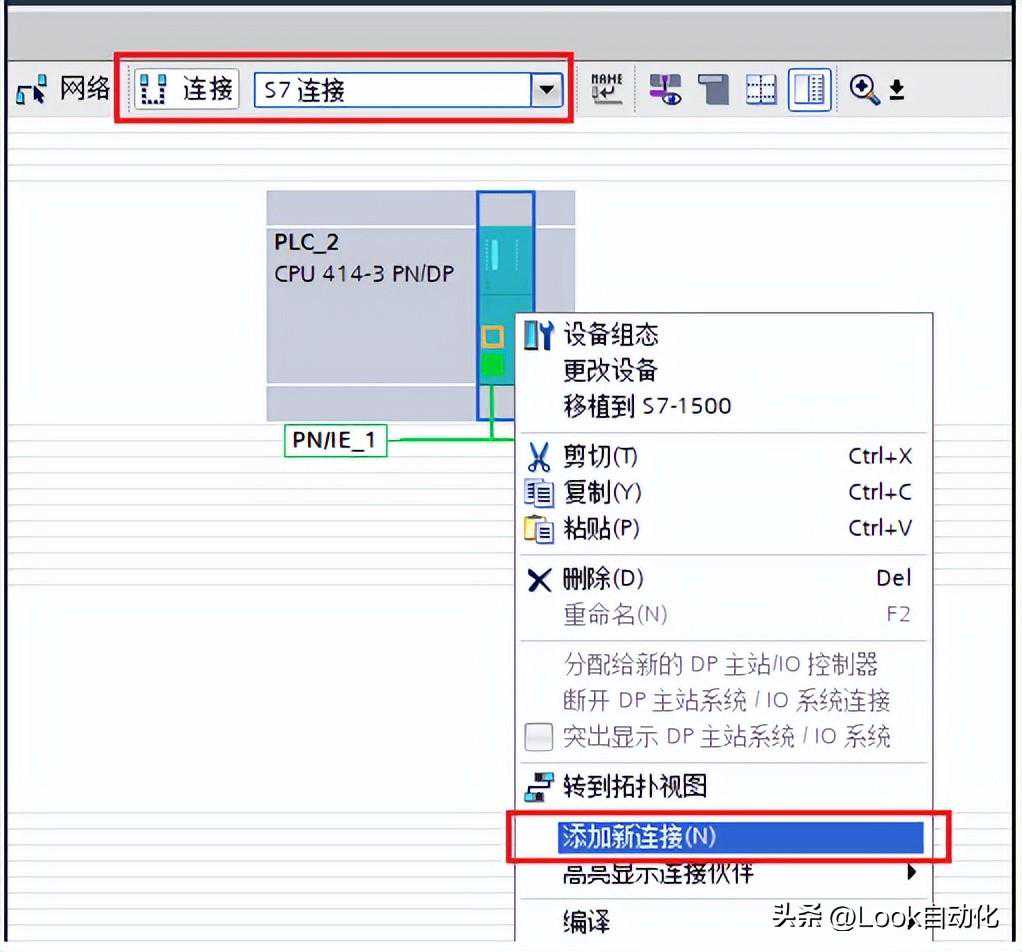This screenshot has width=1022, height=952.
Task: Click the show address labels network icon
Action: (665, 91)
